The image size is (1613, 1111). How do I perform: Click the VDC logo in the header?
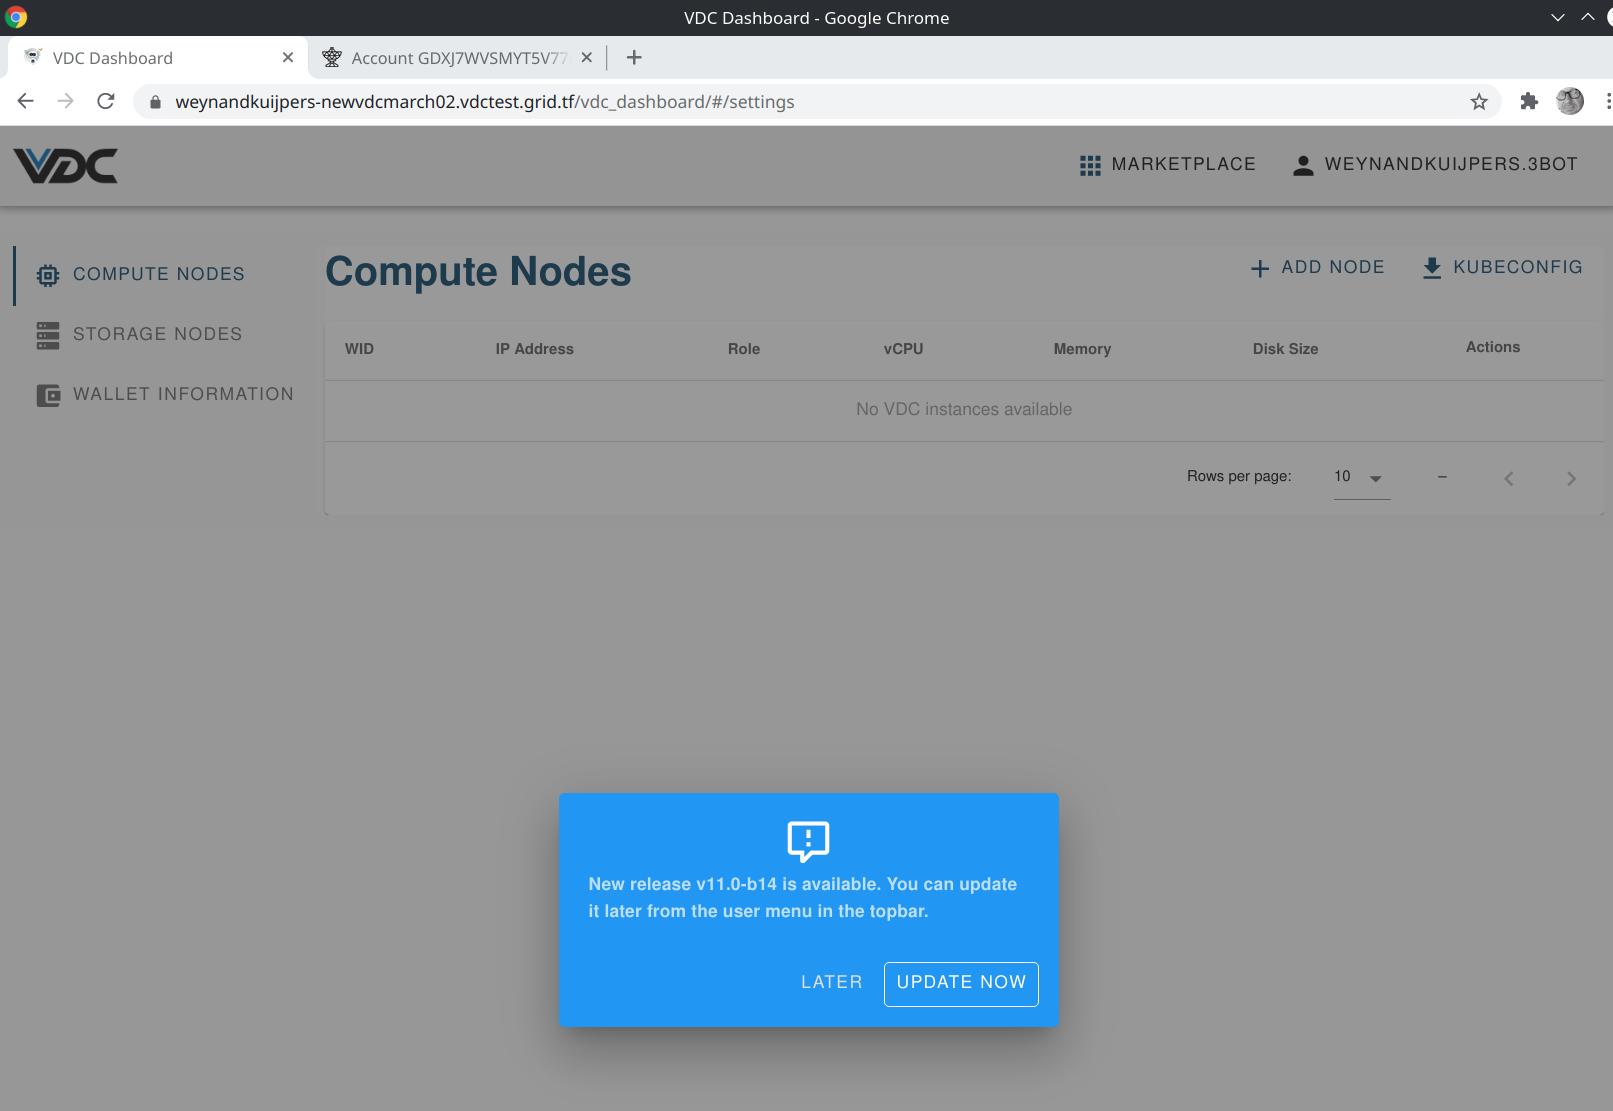[x=64, y=165]
